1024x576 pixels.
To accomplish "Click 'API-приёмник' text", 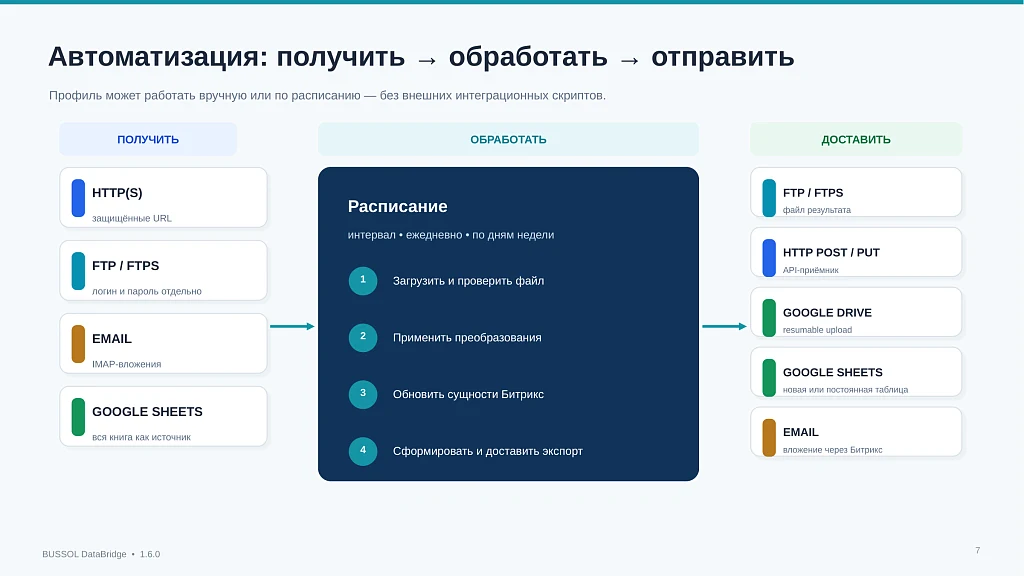I will [810, 270].
